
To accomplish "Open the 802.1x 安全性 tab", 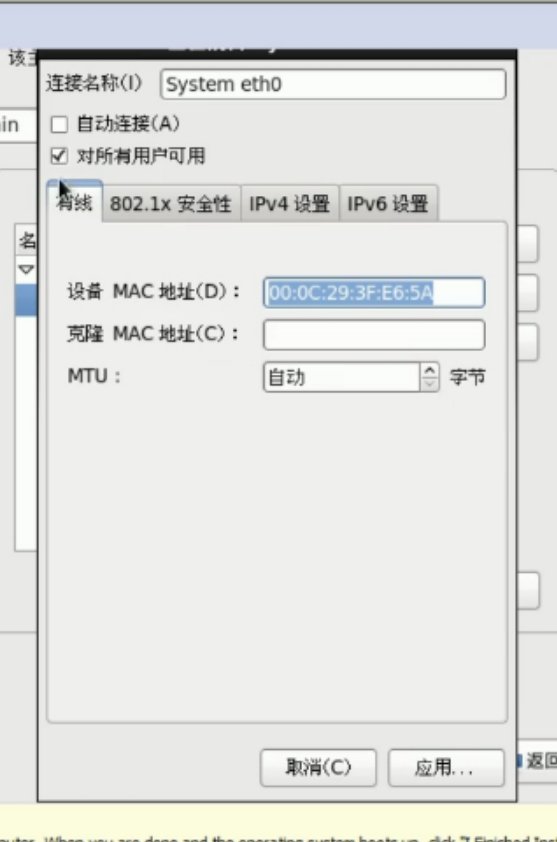I will 171,204.
